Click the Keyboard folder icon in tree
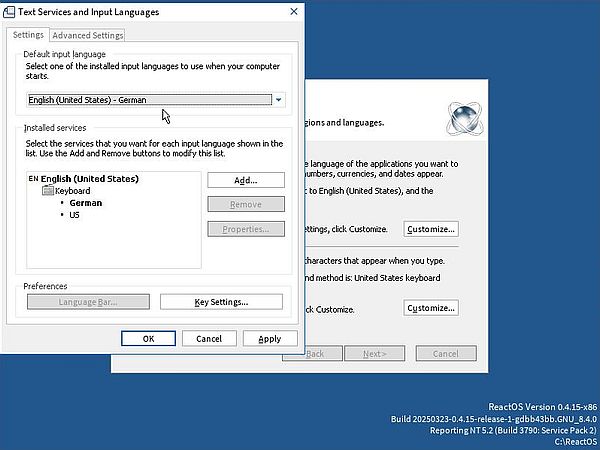The image size is (600, 450). click(x=48, y=190)
